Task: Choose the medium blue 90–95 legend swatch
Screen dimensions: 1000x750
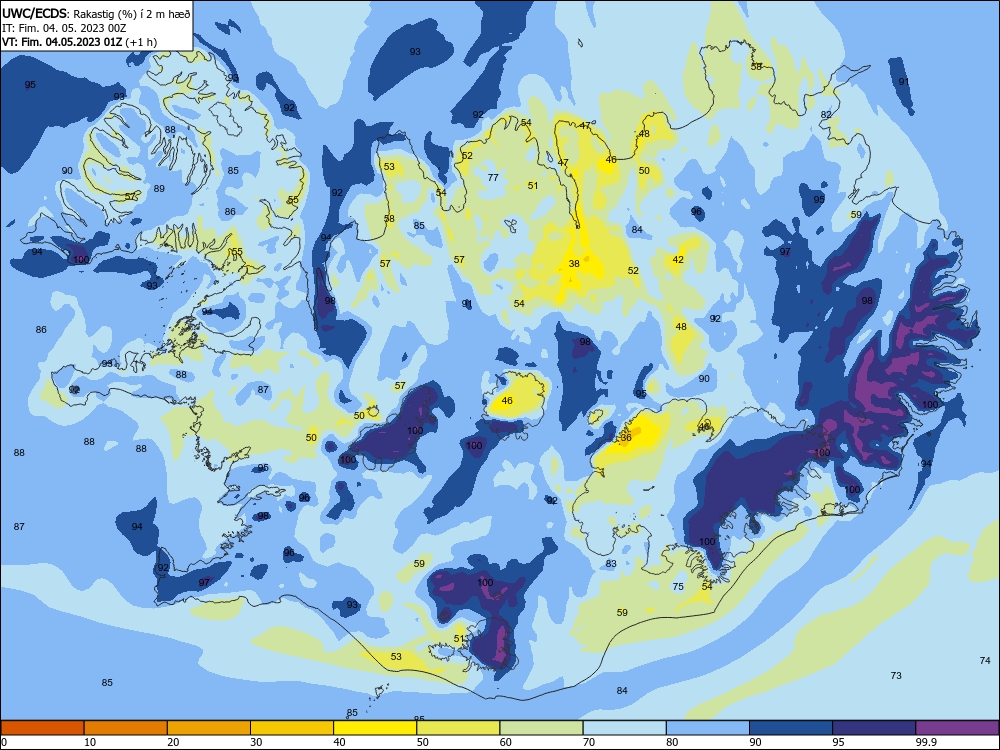Action: [x=791, y=728]
